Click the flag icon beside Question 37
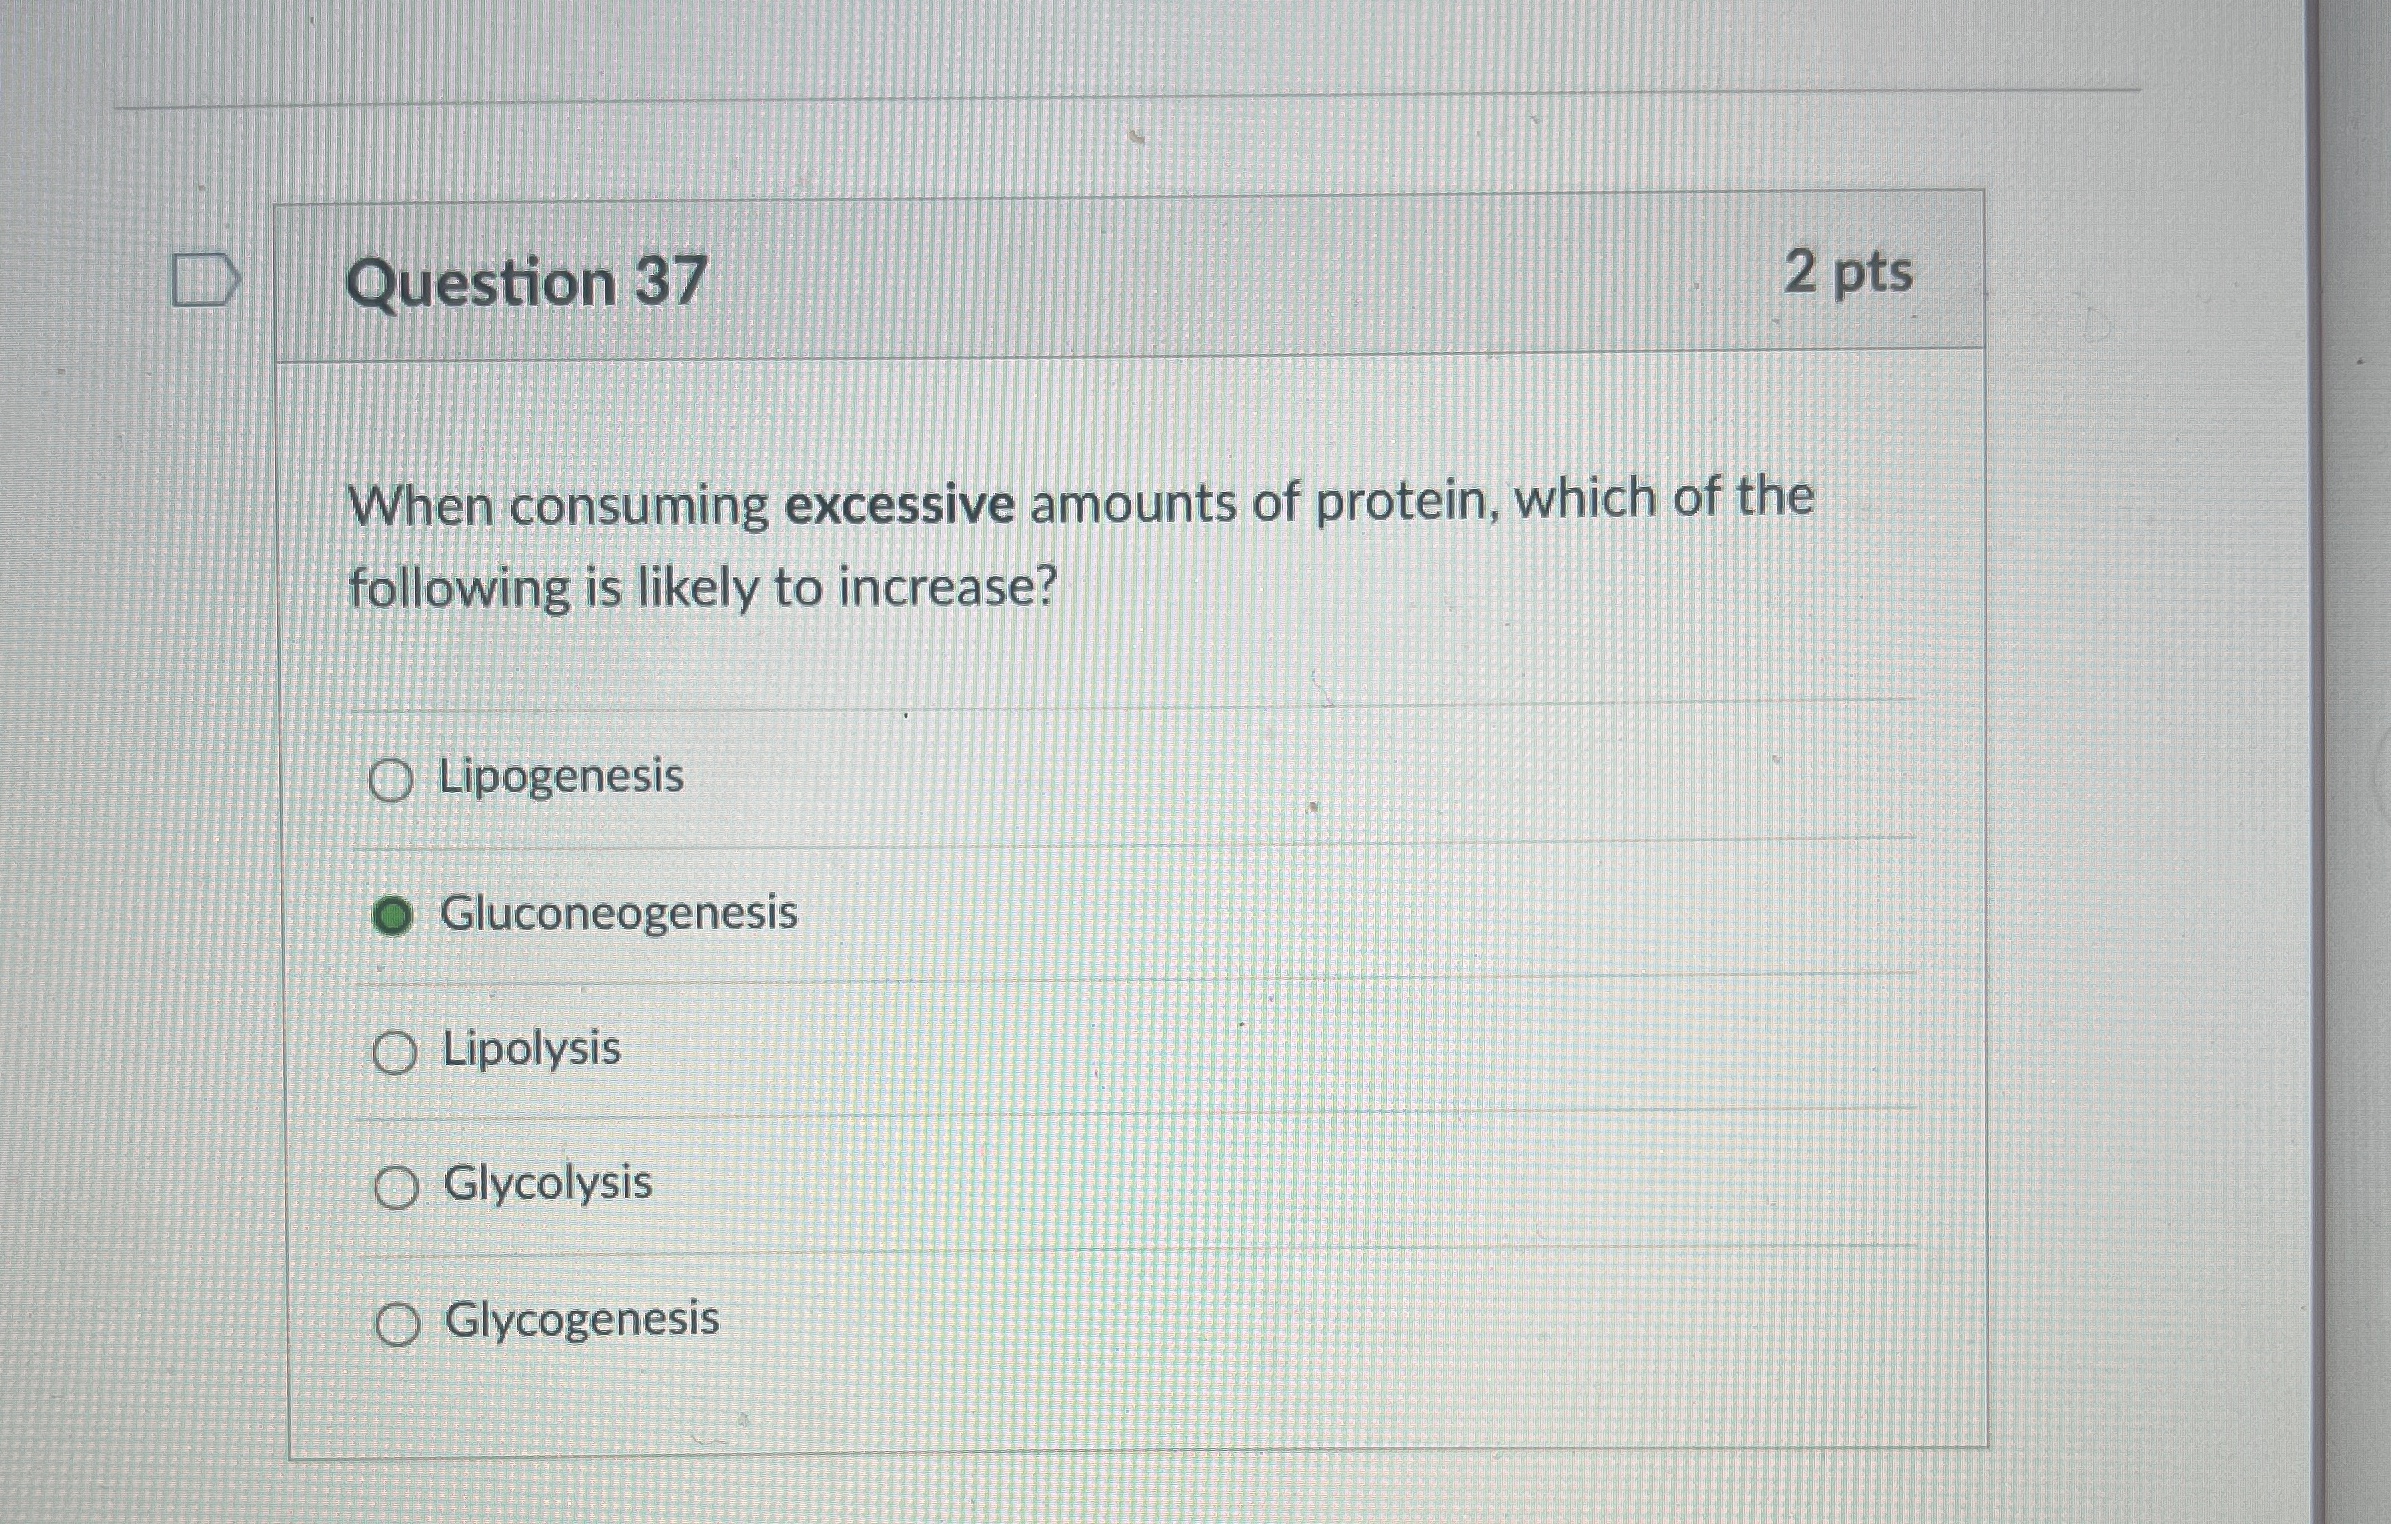Image resolution: width=2391 pixels, height=1524 pixels. [x=205, y=278]
